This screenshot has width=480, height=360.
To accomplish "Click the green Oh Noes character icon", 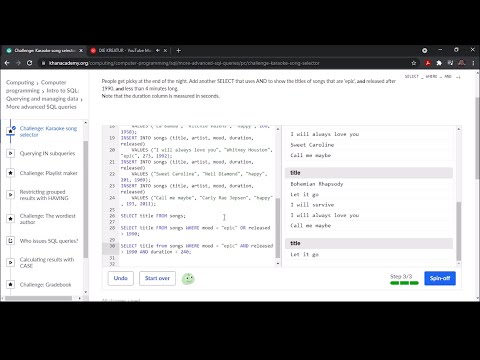I will tap(188, 279).
